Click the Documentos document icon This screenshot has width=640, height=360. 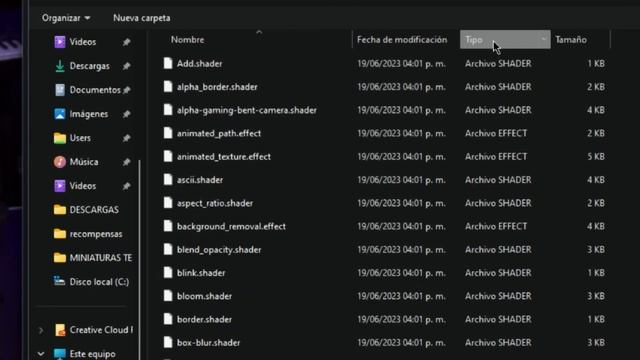coord(60,90)
